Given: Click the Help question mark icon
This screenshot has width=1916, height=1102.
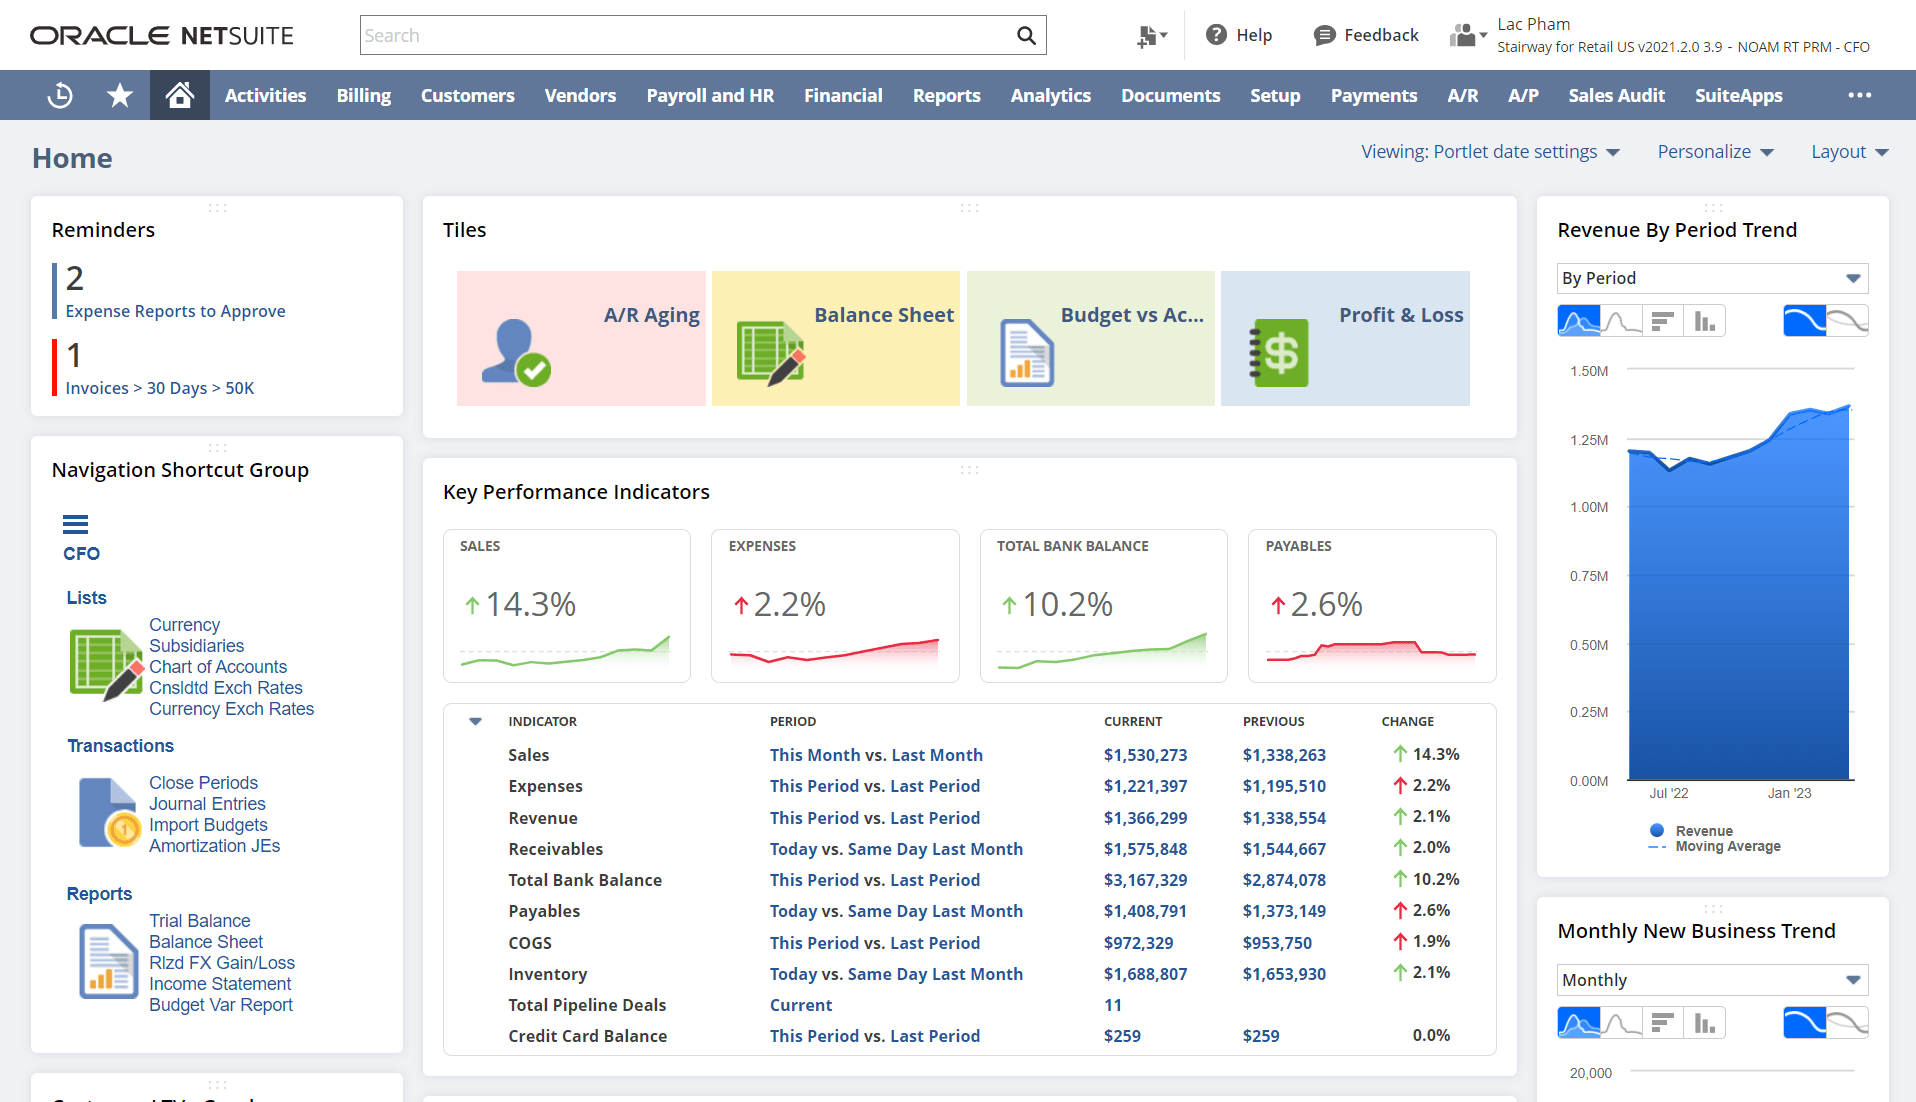Looking at the screenshot, I should pyautogui.click(x=1216, y=35).
